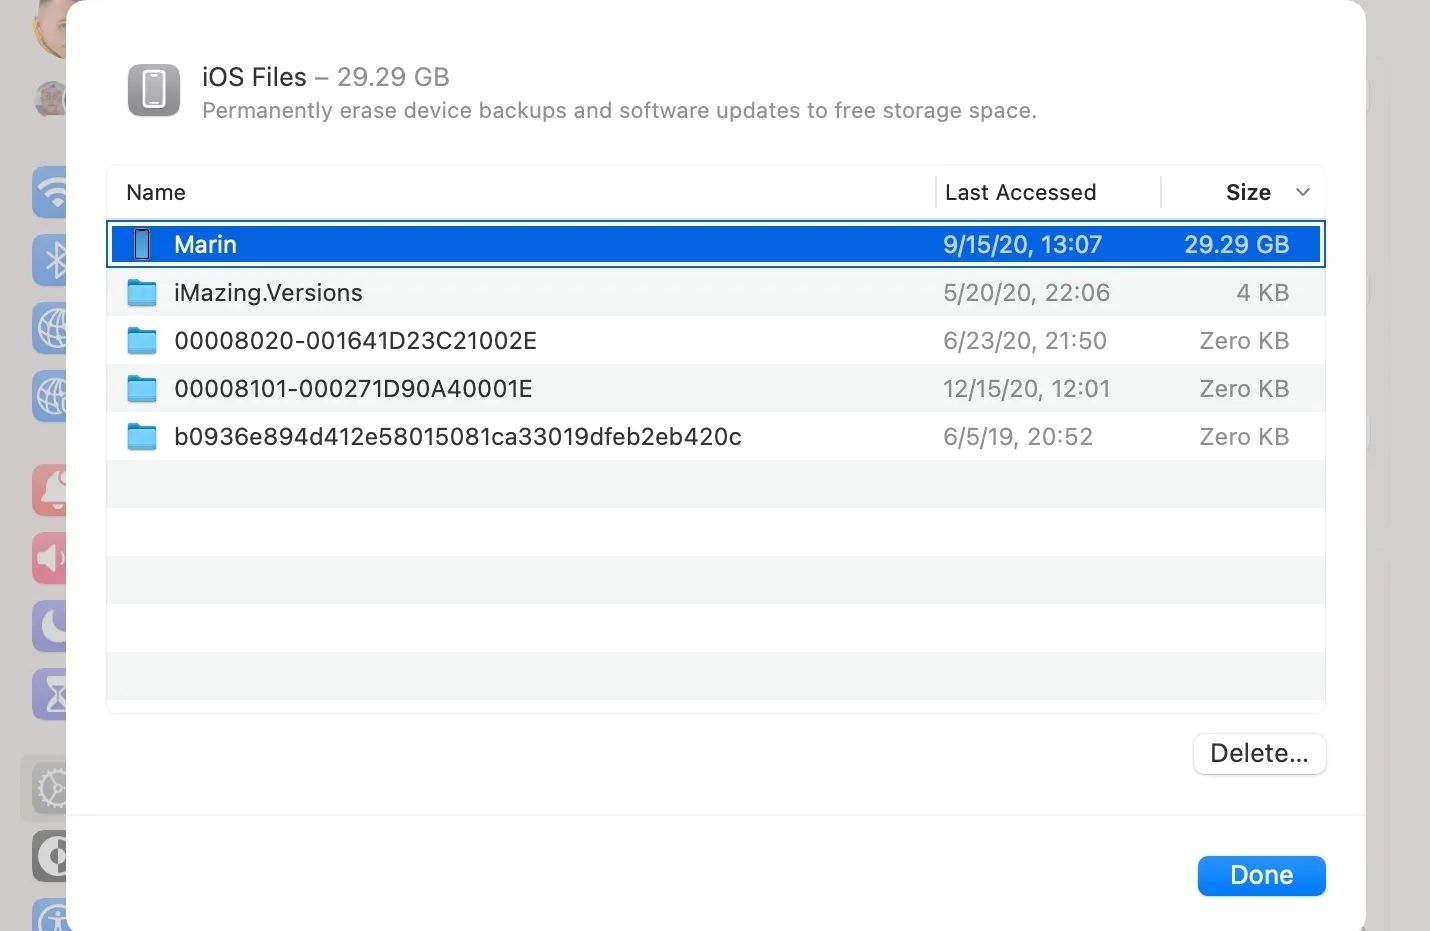Click the iOS Files device icon
The width and height of the screenshot is (1430, 931).
[154, 90]
